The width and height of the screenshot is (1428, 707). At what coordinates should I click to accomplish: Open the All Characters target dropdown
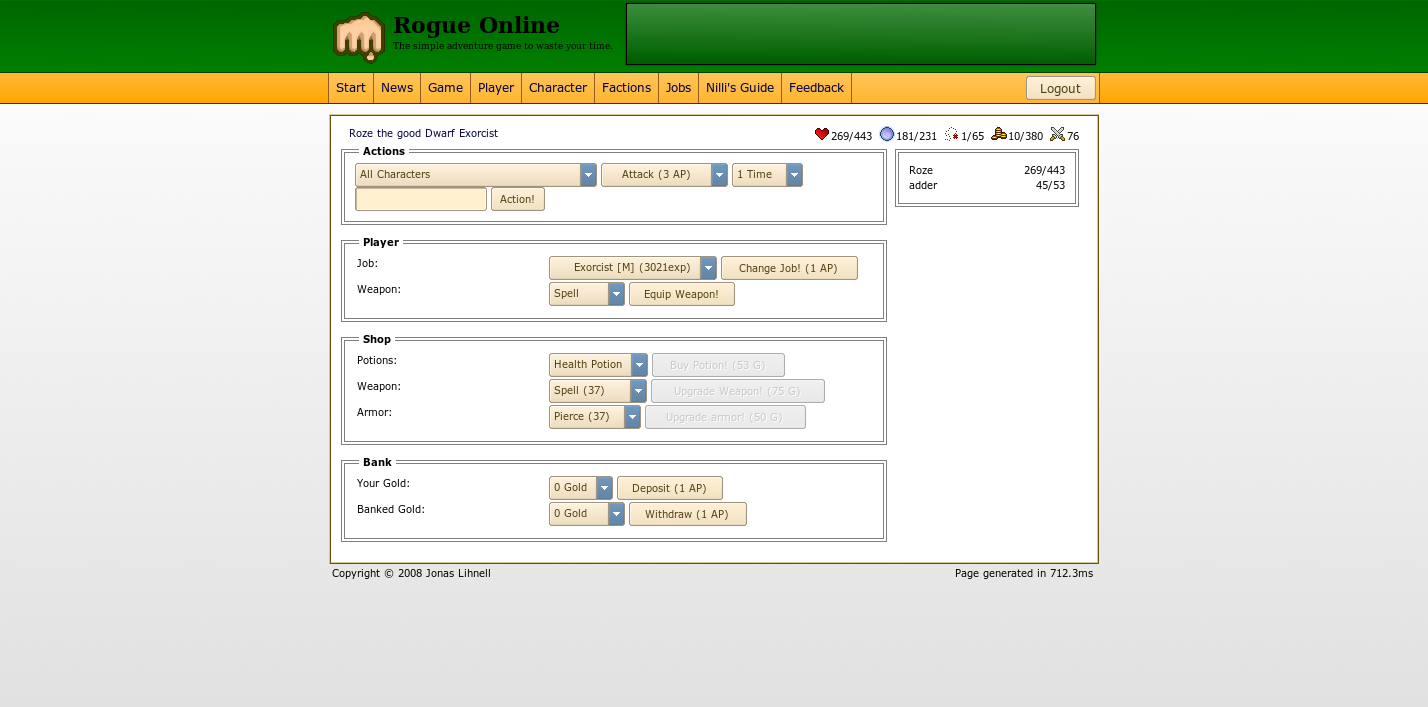pos(476,175)
